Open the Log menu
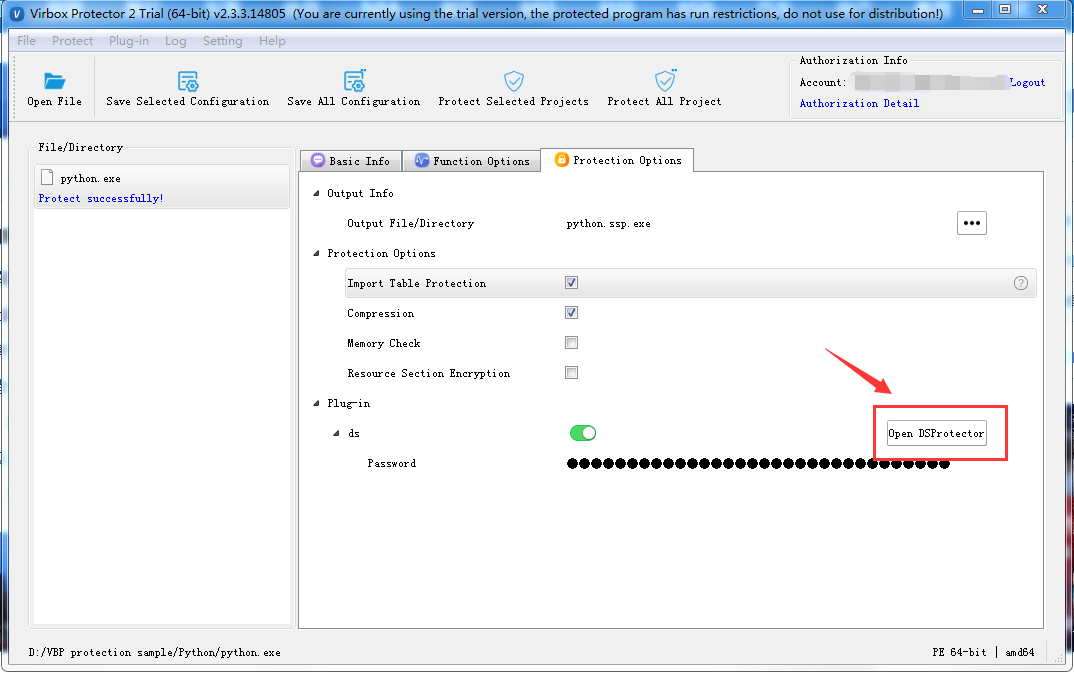The image size is (1074, 674). [x=175, y=41]
